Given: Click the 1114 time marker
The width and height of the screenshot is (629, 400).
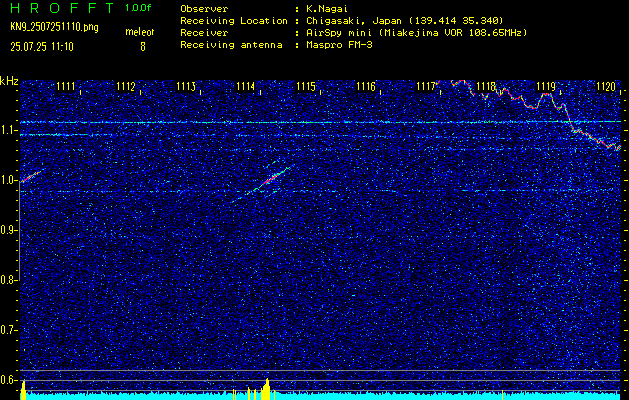Looking at the screenshot, I should [x=246, y=86].
